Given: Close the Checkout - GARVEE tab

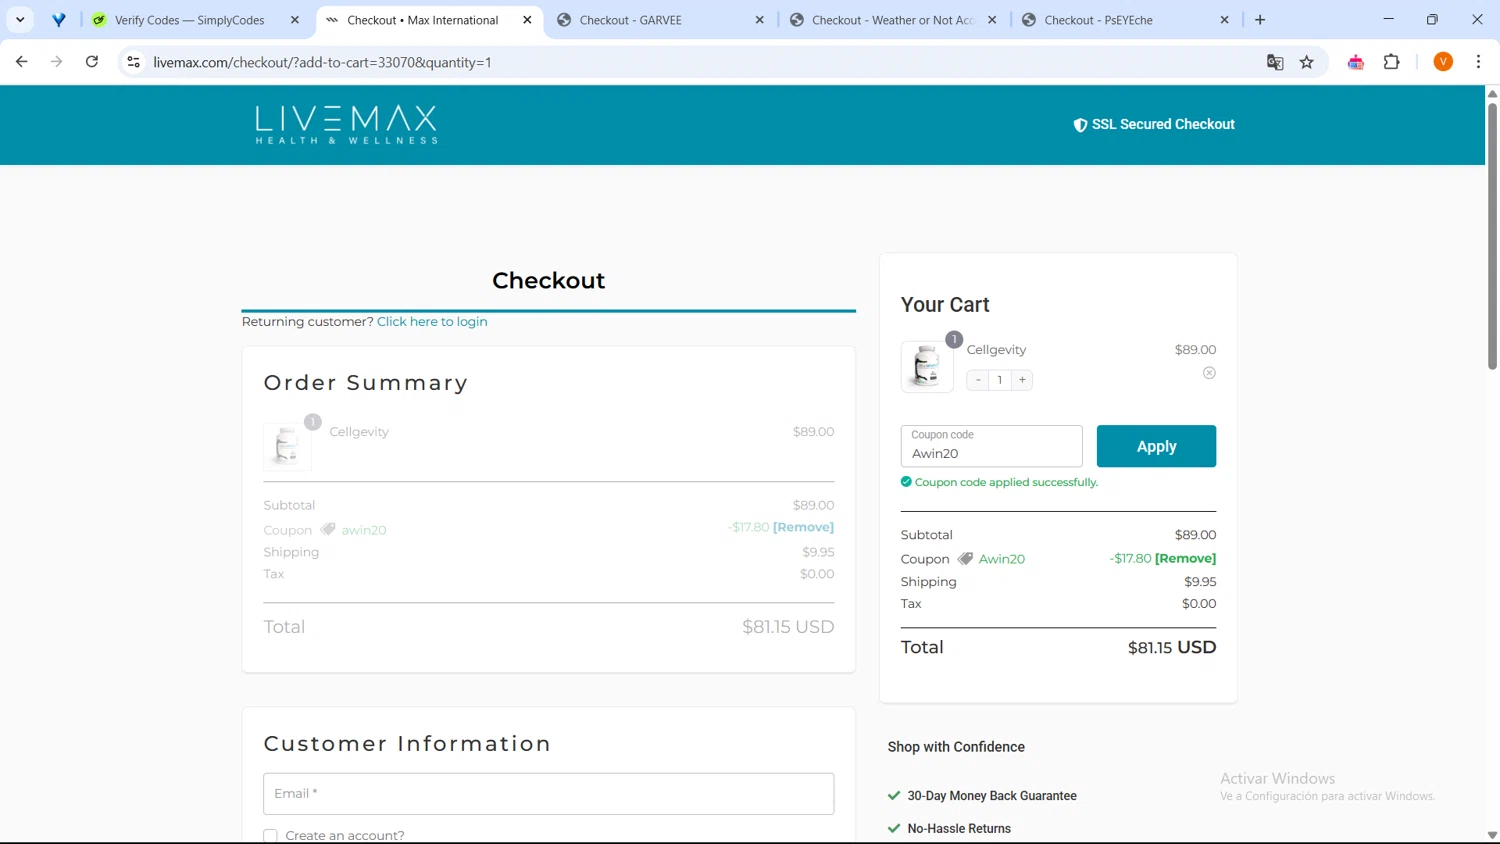Looking at the screenshot, I should (759, 20).
